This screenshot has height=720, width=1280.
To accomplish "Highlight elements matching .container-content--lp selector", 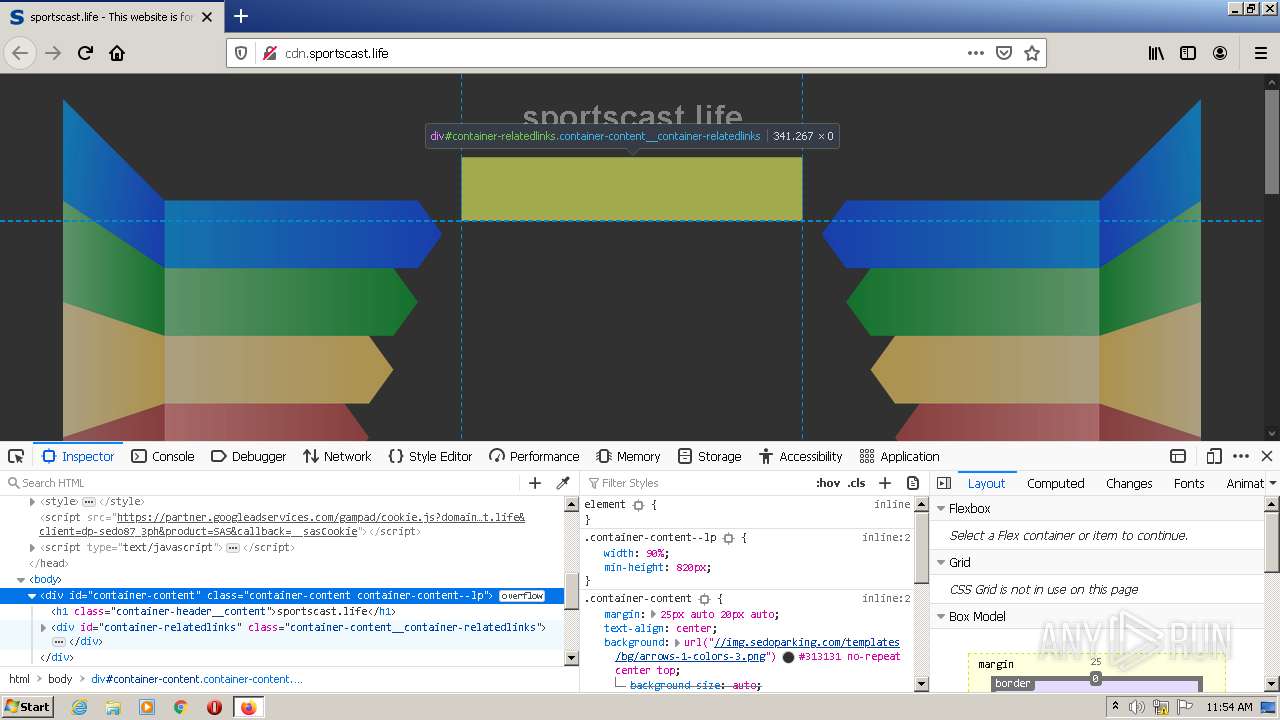I will pos(728,538).
